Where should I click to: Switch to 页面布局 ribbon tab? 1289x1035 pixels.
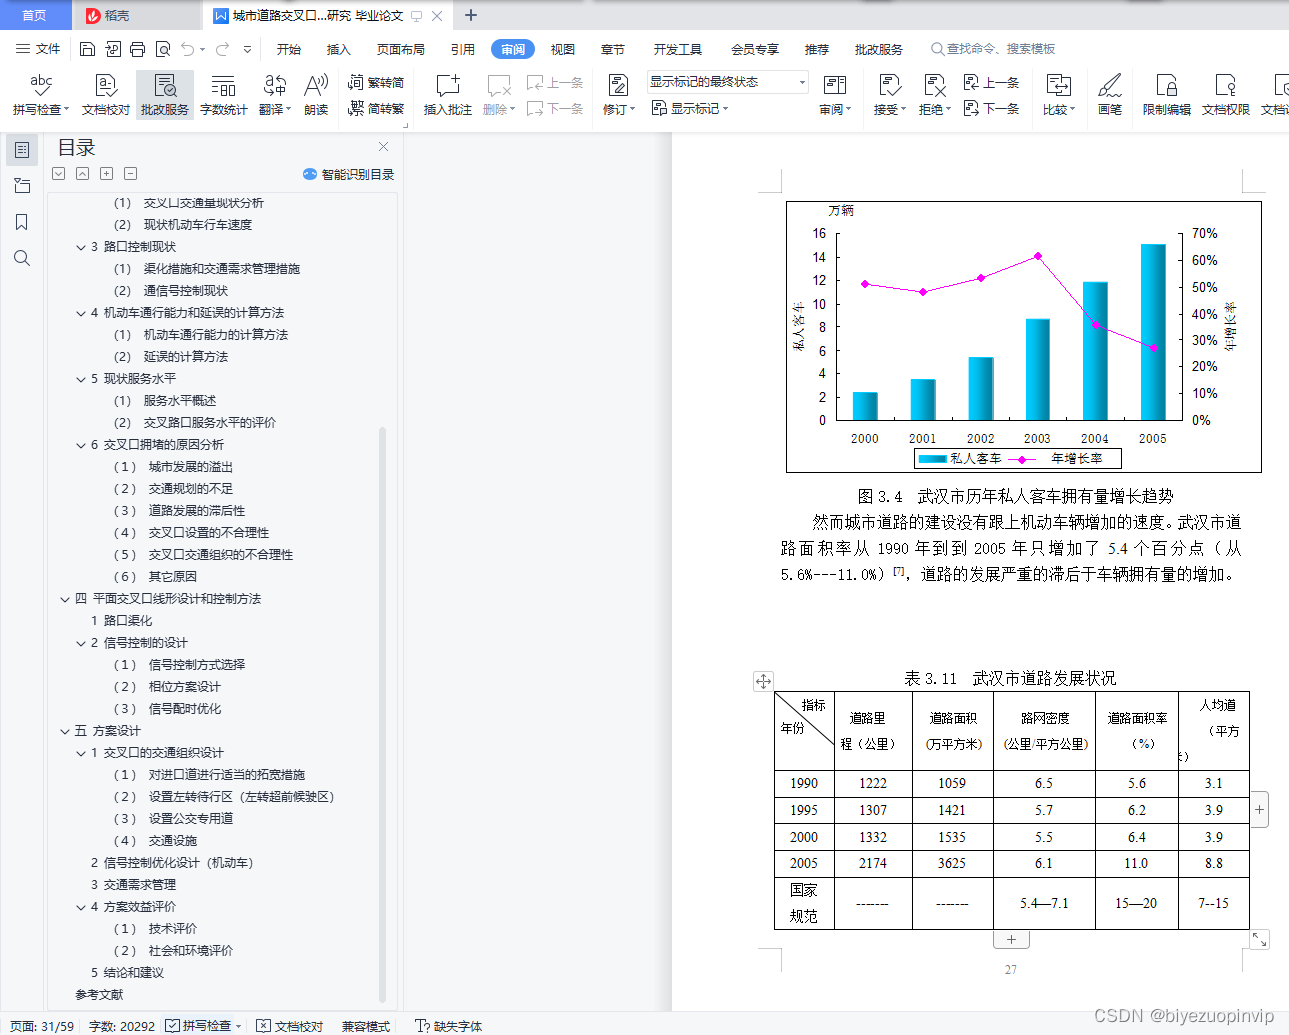pos(401,49)
